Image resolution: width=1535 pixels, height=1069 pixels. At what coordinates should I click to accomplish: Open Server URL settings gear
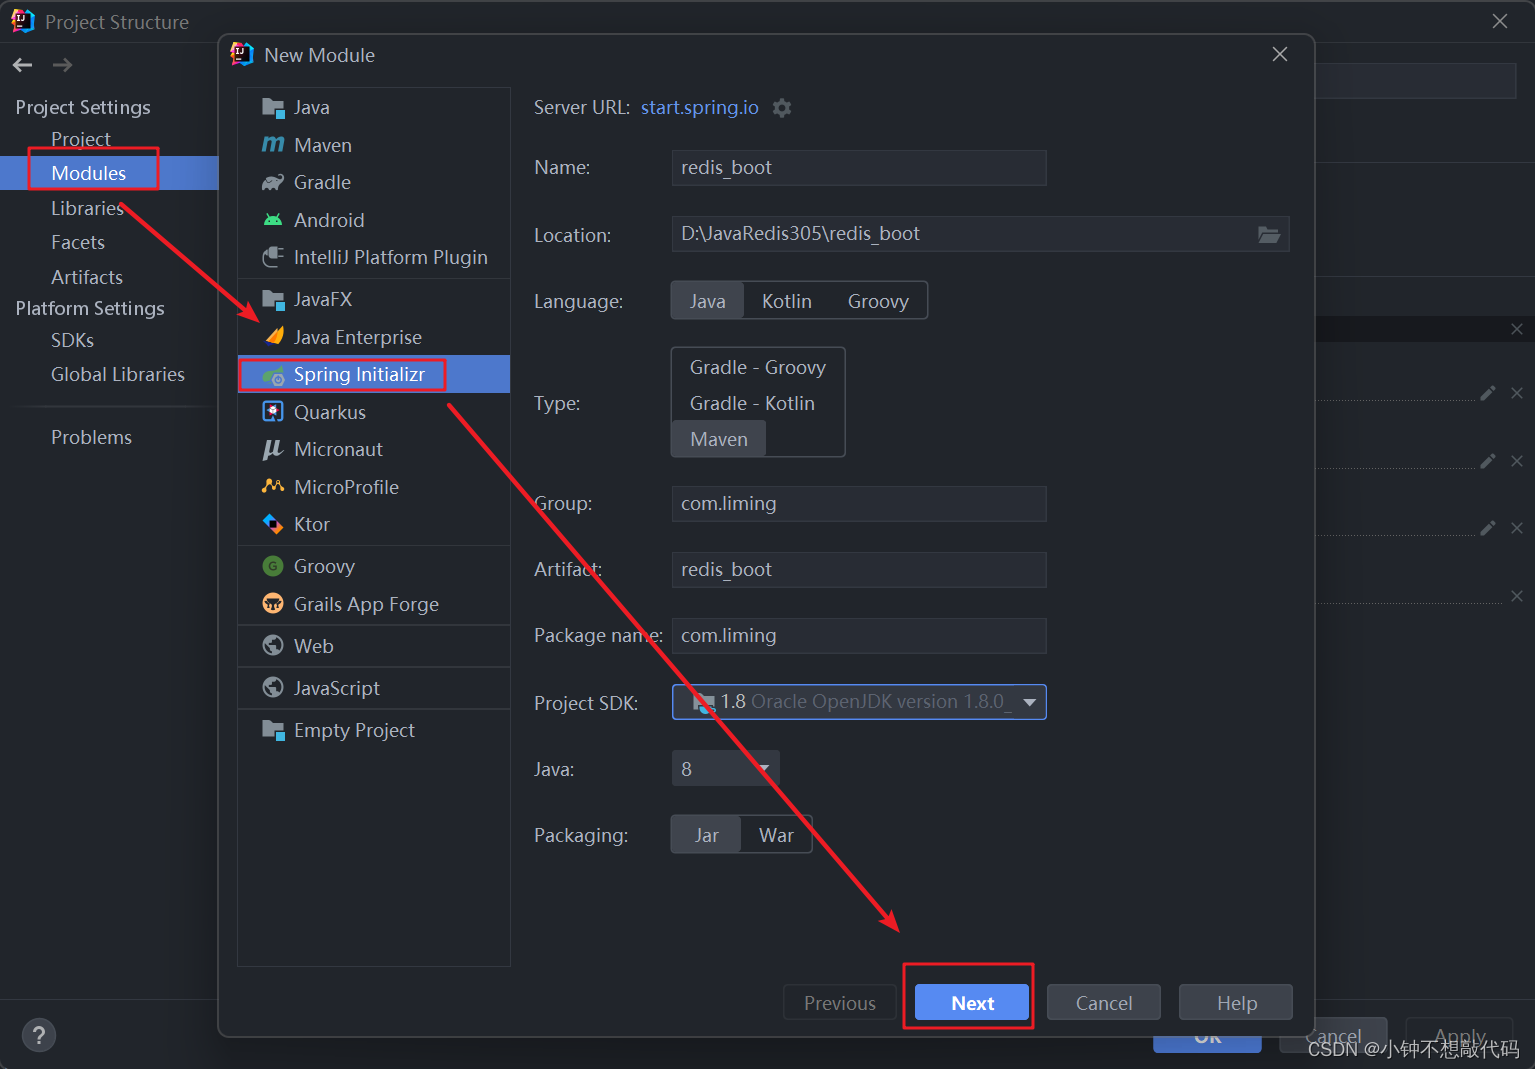782,108
